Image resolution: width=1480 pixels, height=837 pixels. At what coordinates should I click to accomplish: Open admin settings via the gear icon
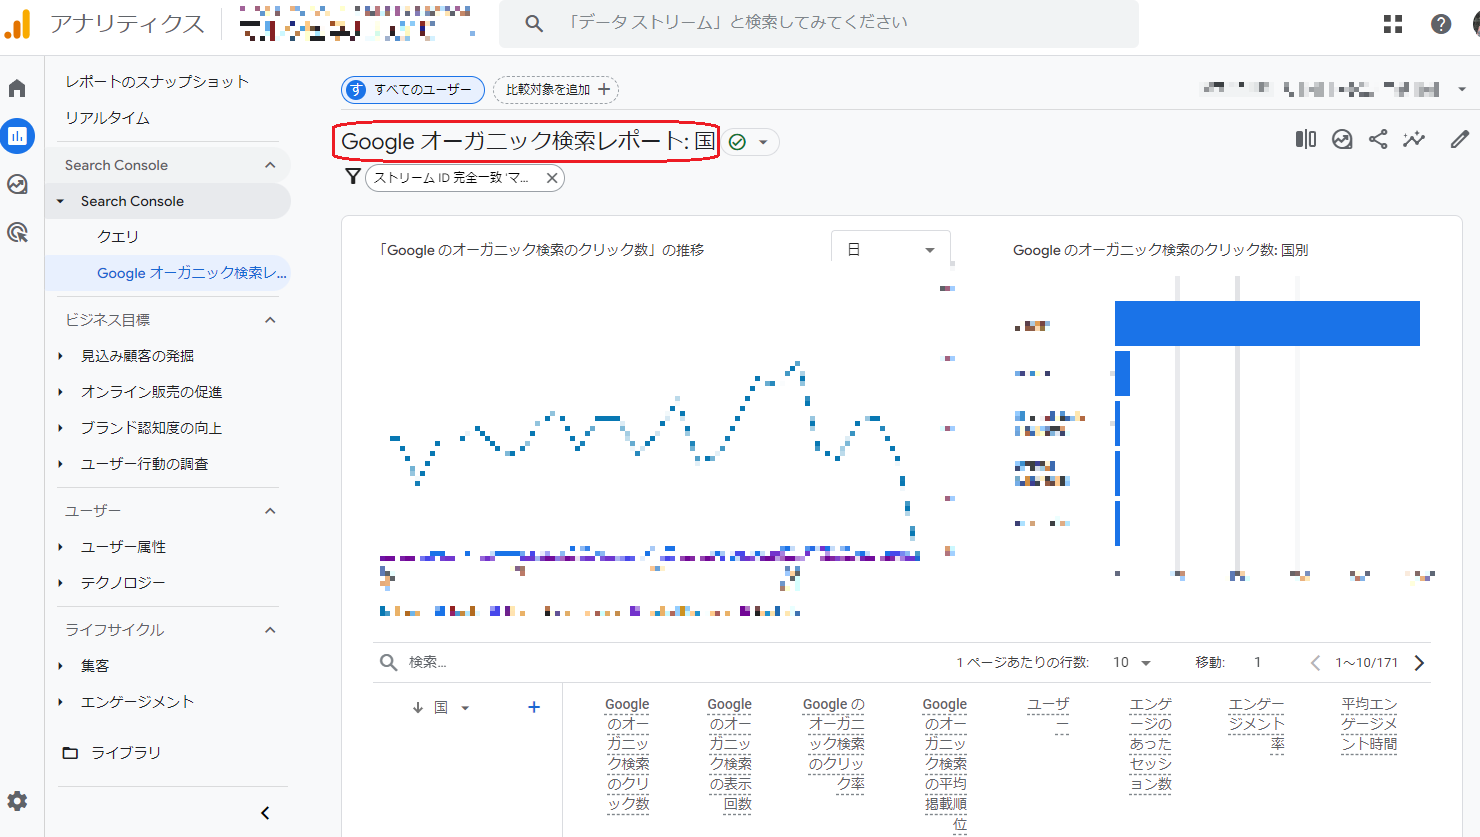click(19, 801)
